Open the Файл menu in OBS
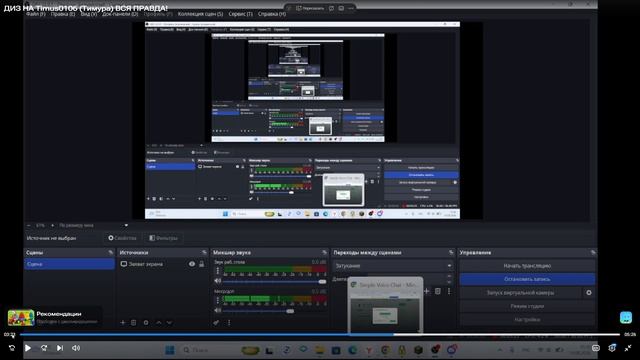640x360 pixels. click(36, 14)
